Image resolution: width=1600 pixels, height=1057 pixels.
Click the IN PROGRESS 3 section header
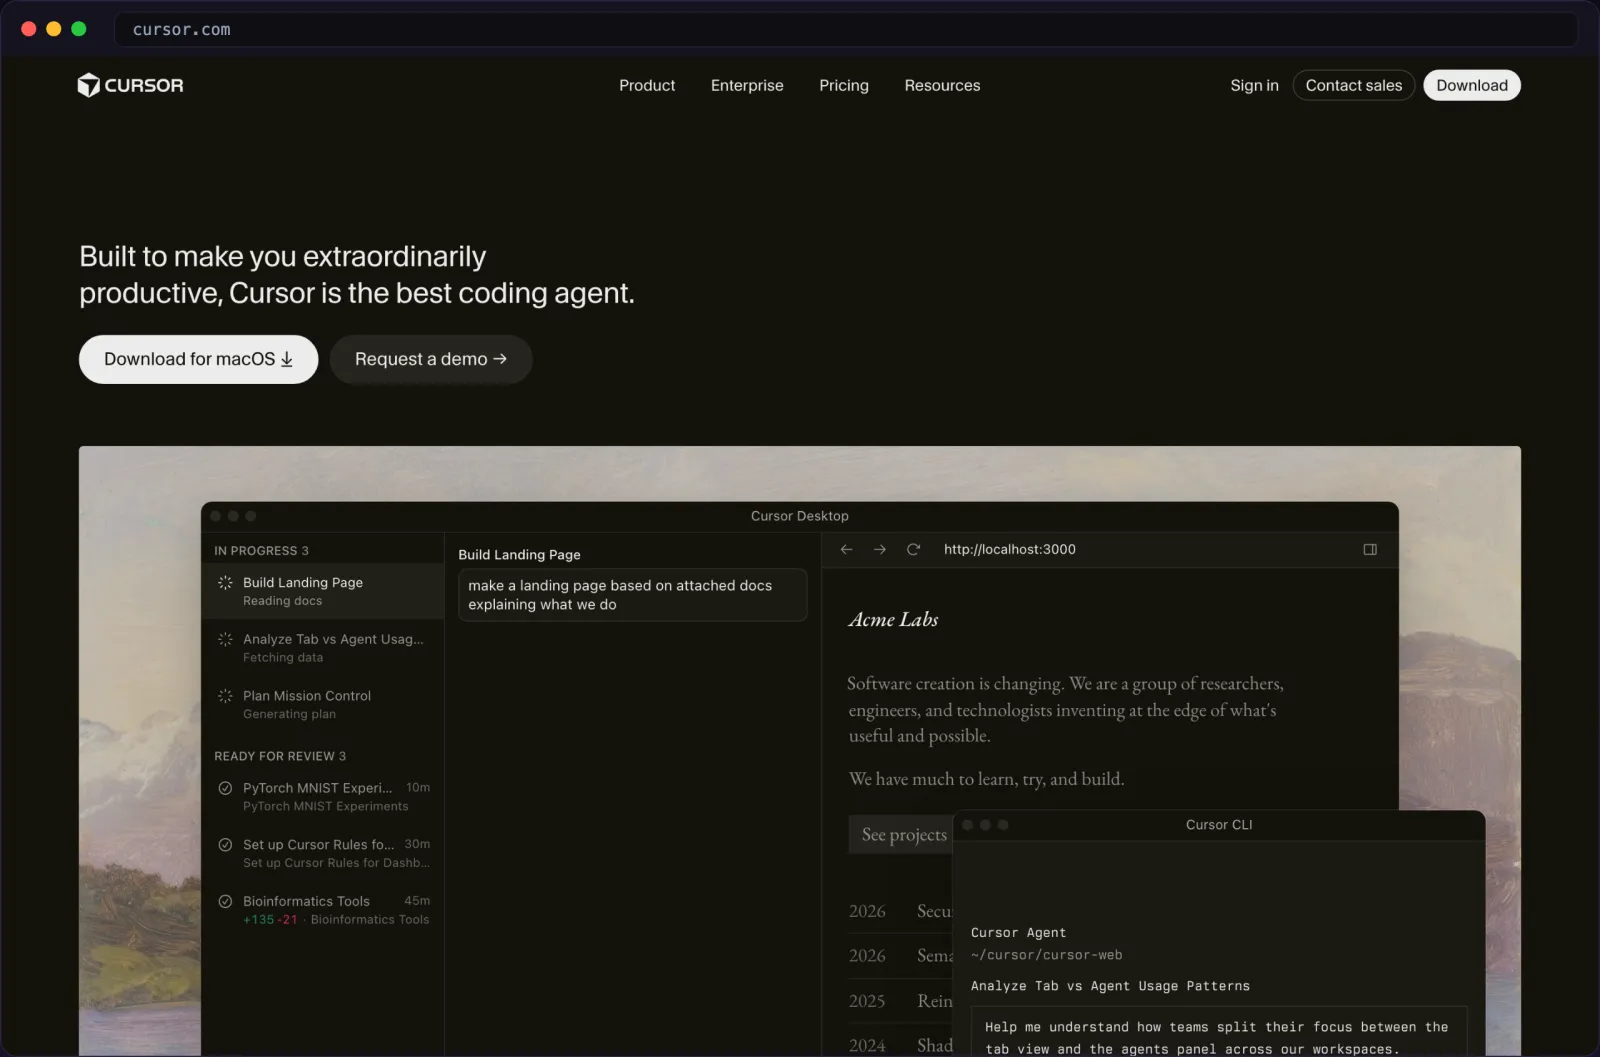pyautogui.click(x=261, y=551)
